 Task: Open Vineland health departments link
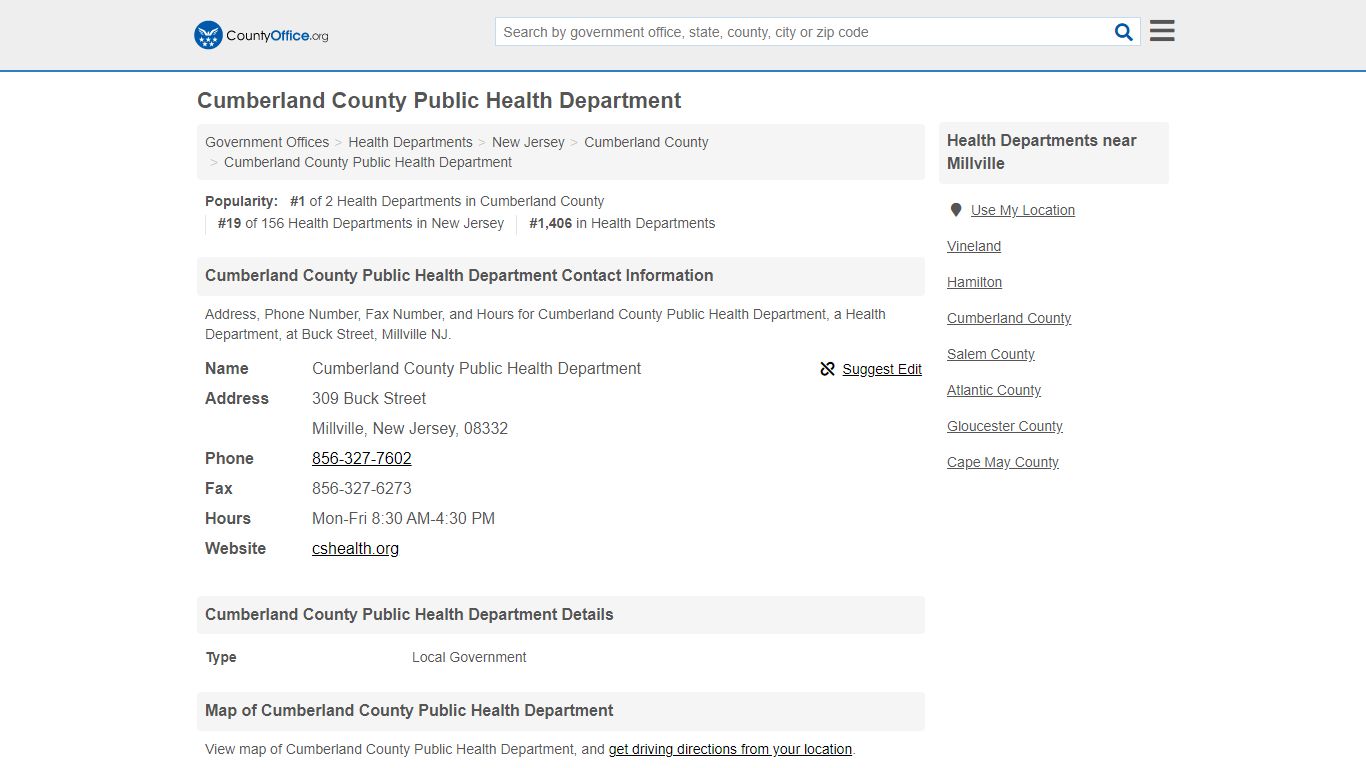tap(974, 246)
